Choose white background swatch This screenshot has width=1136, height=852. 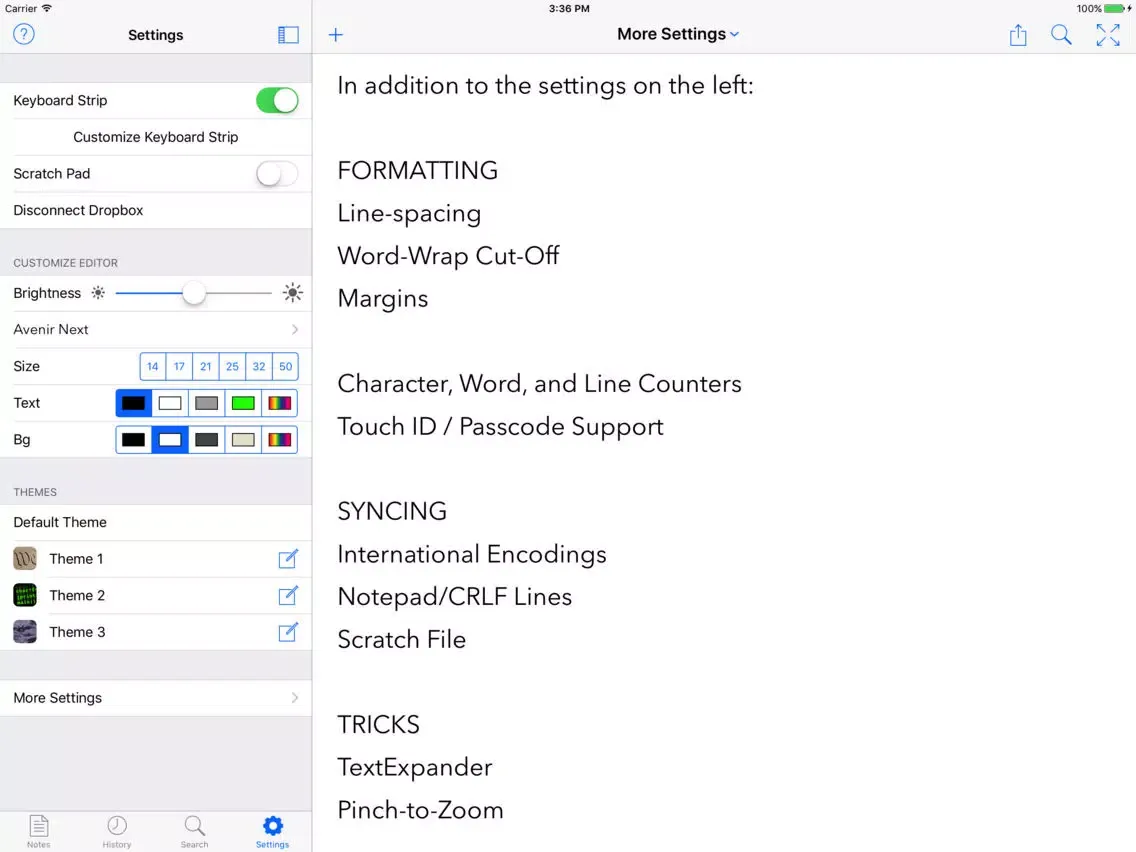tap(170, 440)
